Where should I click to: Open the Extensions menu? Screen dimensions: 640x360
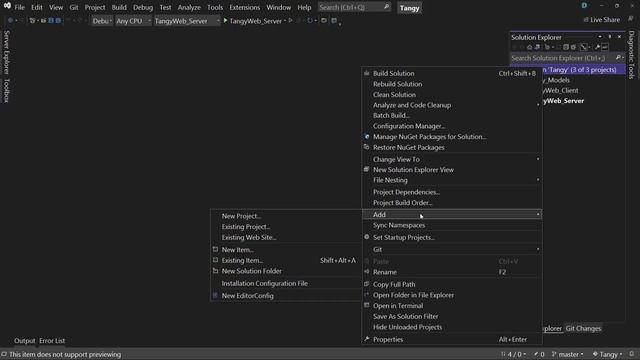coord(244,7)
